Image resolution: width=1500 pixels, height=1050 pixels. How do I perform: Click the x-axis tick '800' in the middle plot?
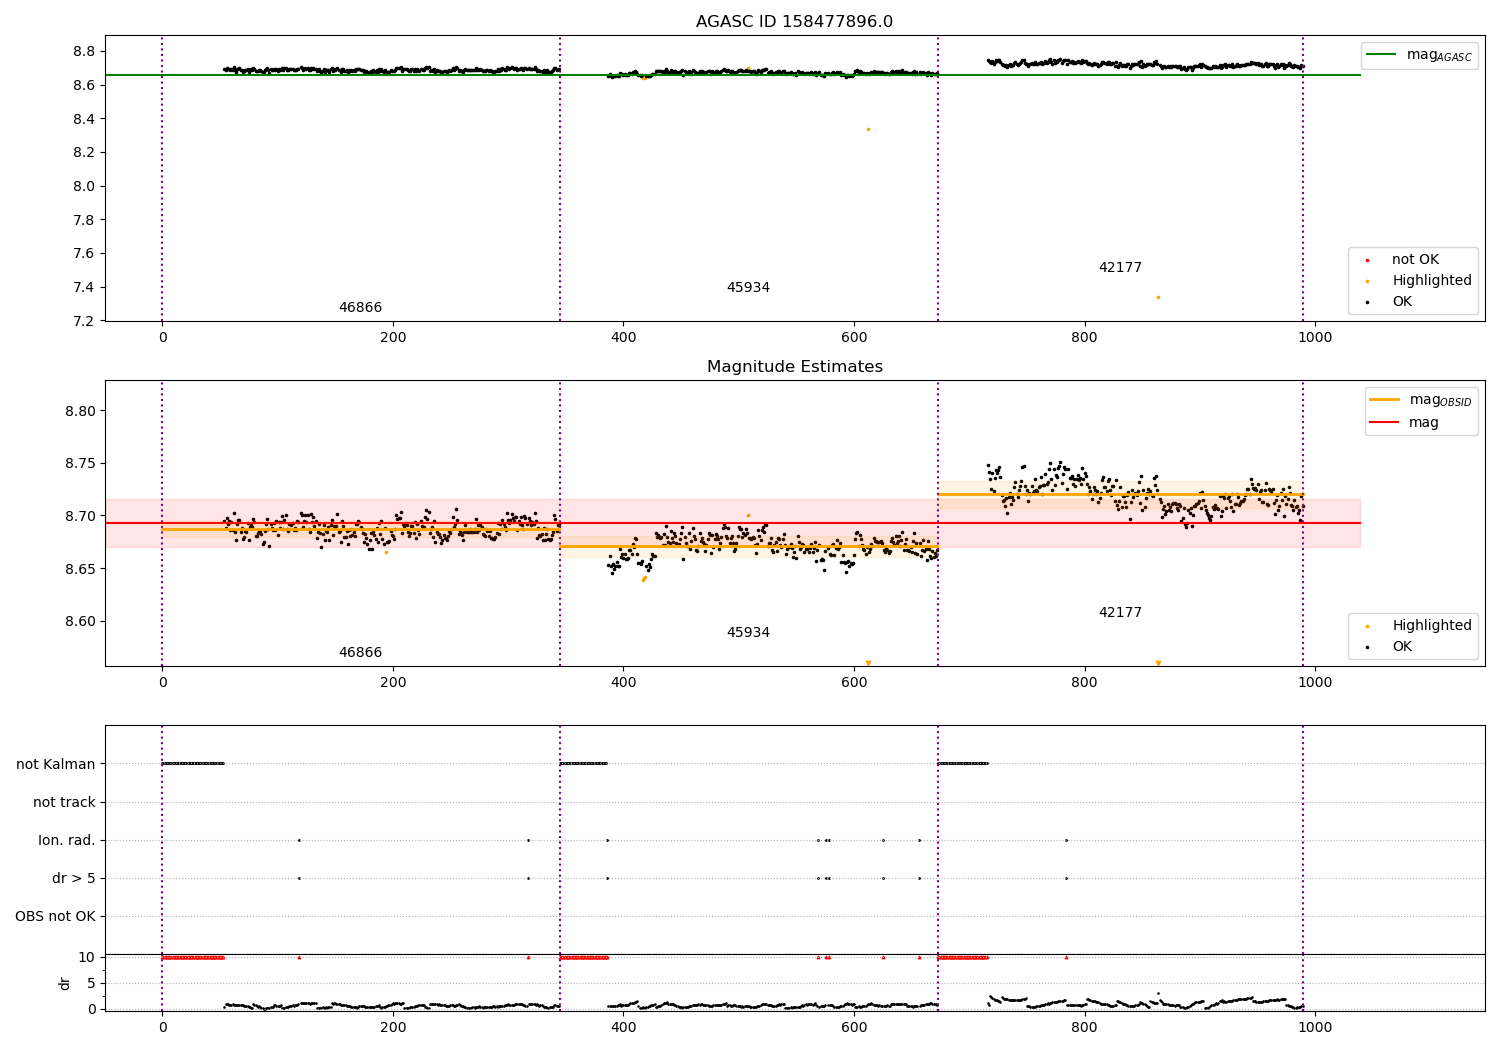[x=1084, y=683]
